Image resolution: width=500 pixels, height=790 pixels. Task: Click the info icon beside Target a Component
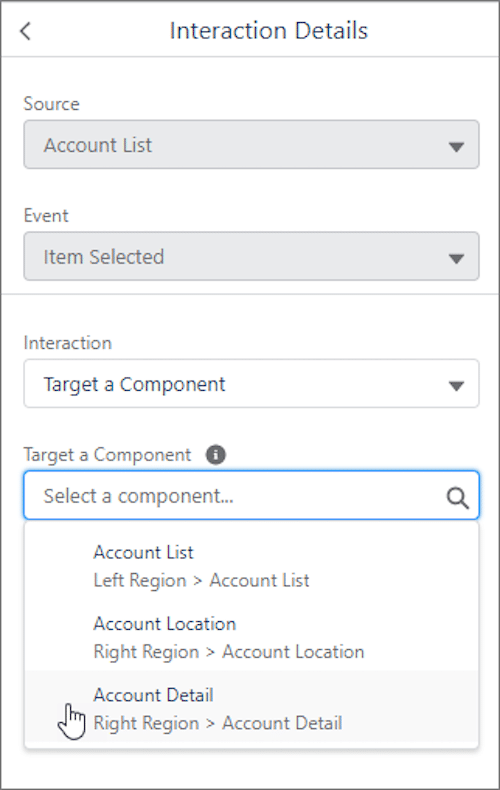[216, 455]
